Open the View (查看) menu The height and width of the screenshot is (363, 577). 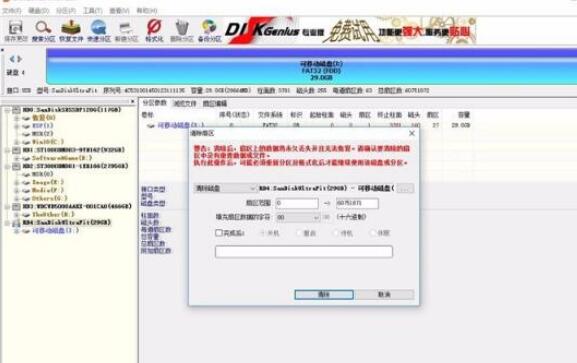pyautogui.click(x=119, y=11)
